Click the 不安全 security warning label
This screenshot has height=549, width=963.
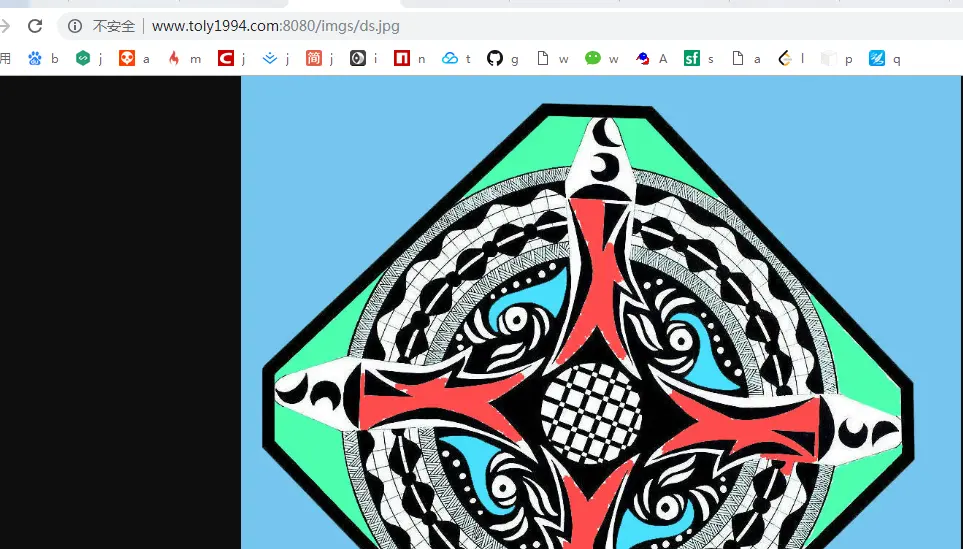pyautogui.click(x=114, y=26)
